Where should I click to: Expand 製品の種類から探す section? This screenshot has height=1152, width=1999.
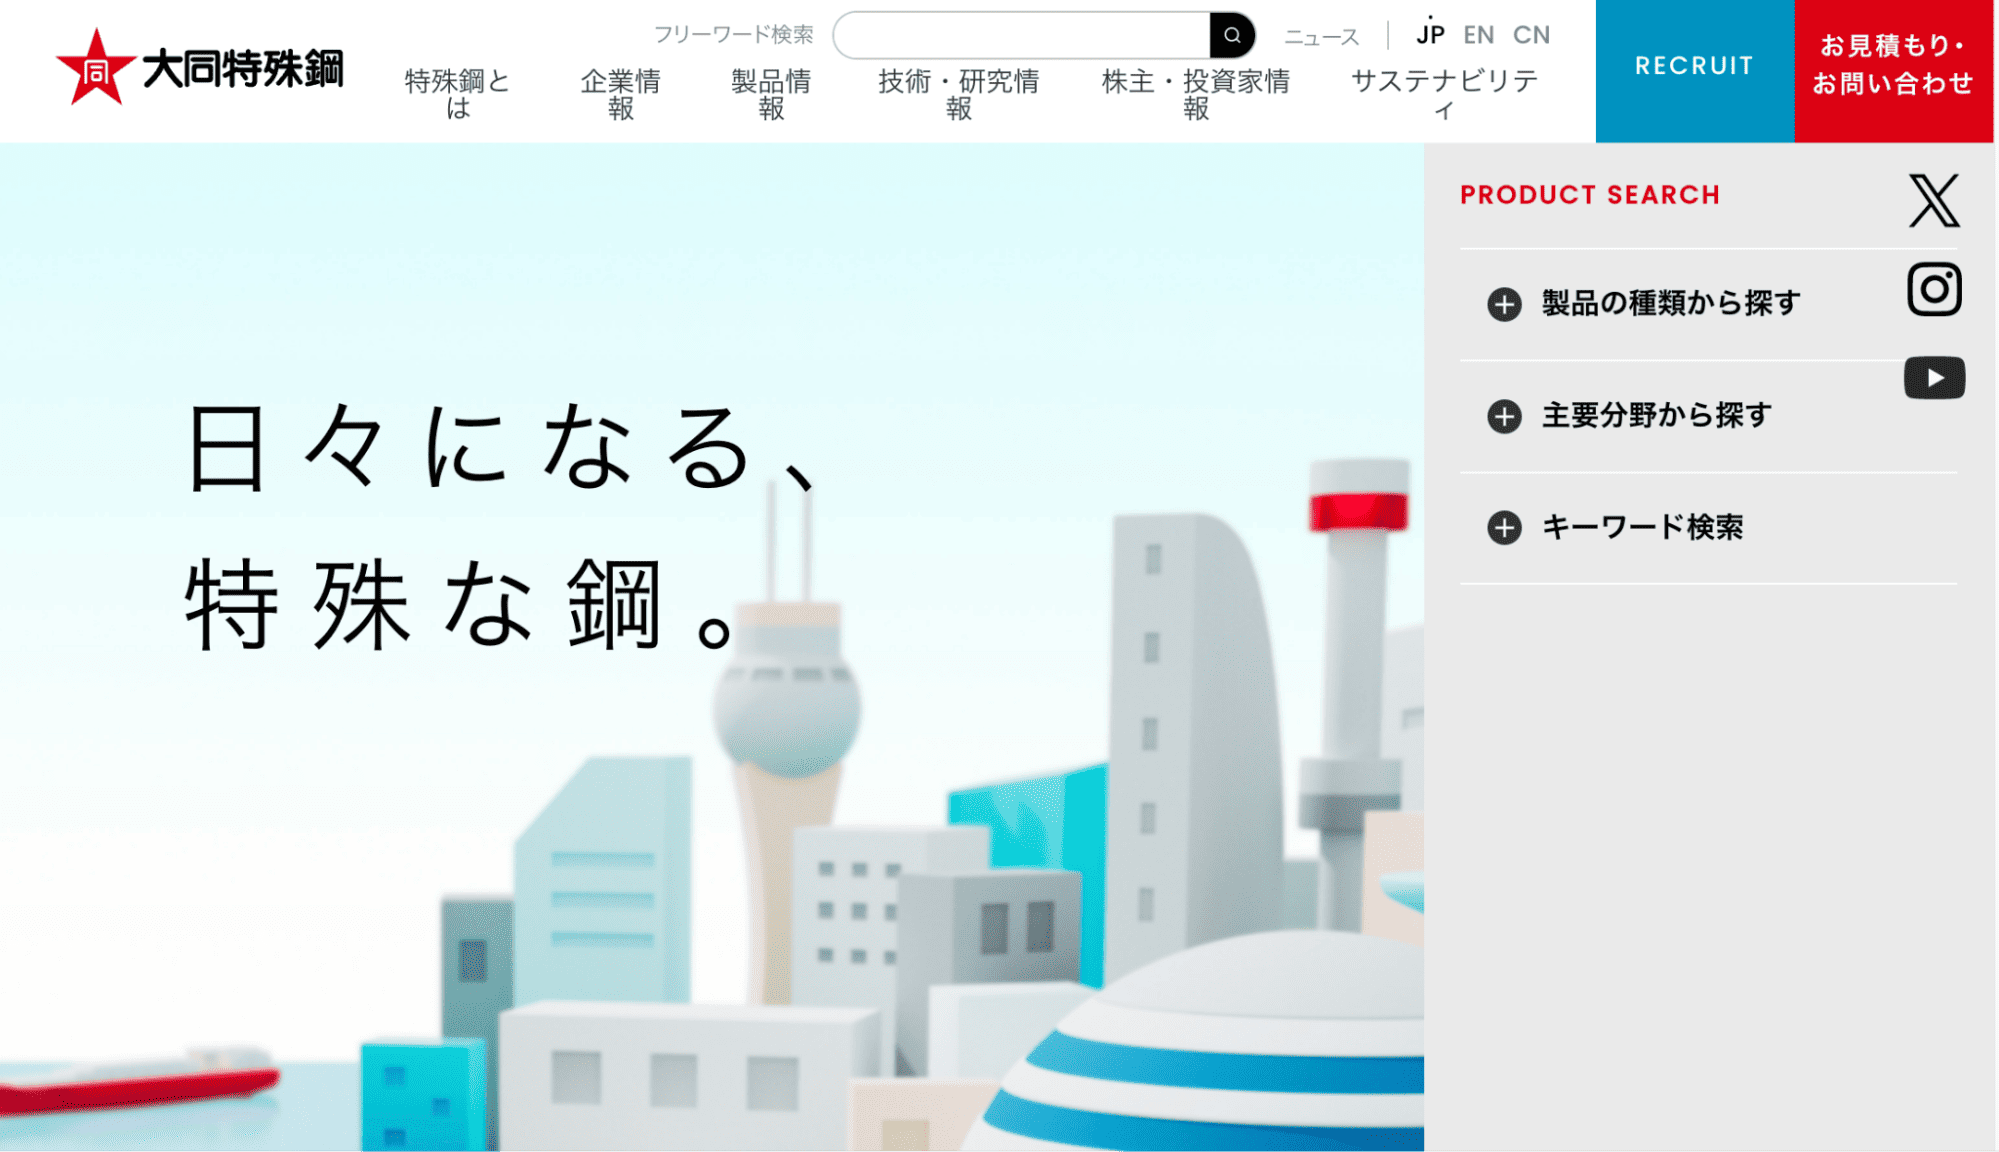[1708, 304]
